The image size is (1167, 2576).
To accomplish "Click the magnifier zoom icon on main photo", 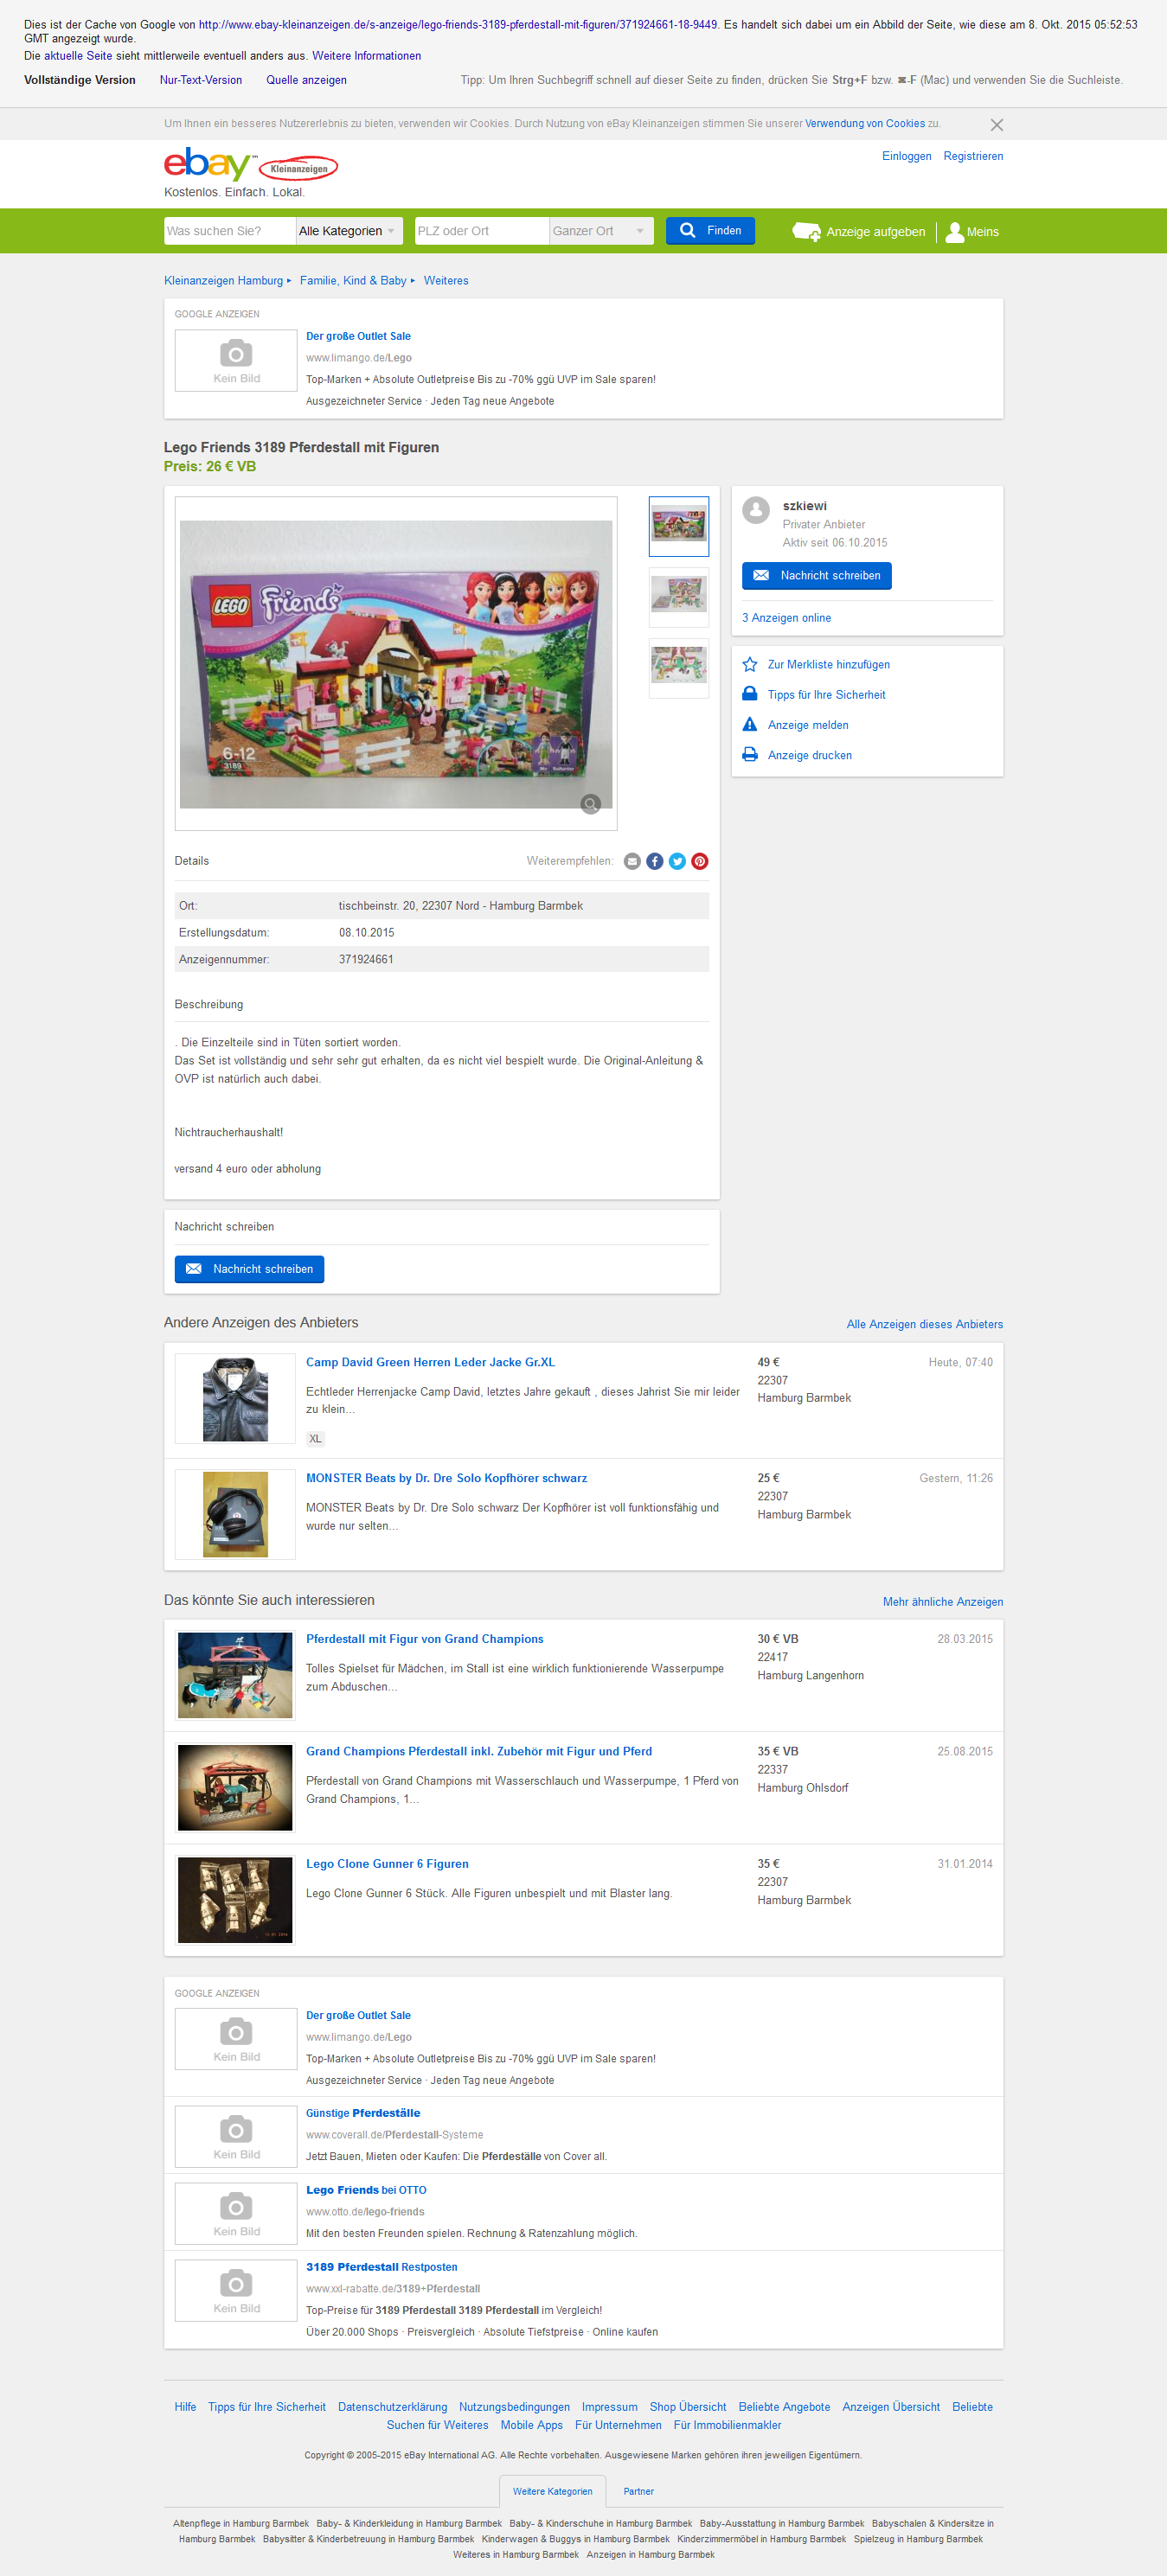I will tap(591, 804).
